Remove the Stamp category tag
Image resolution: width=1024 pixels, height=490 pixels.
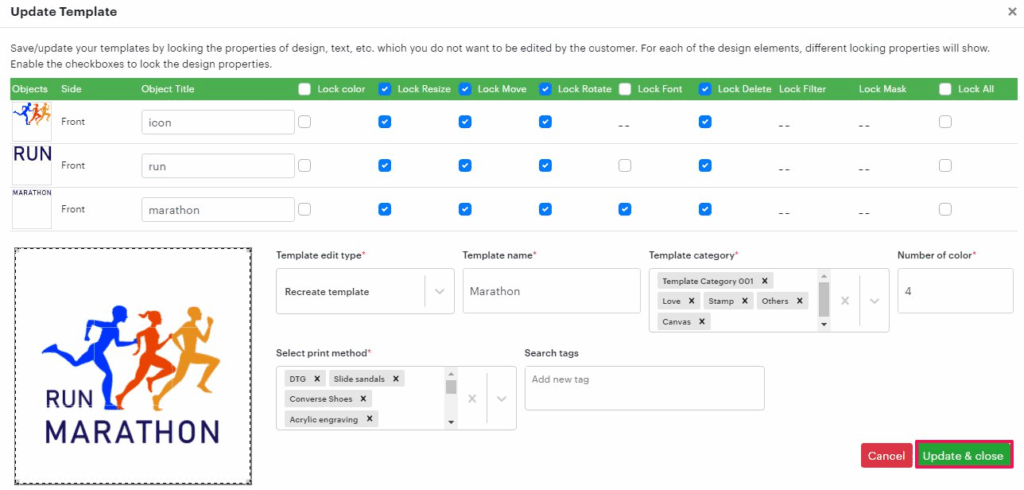click(745, 301)
